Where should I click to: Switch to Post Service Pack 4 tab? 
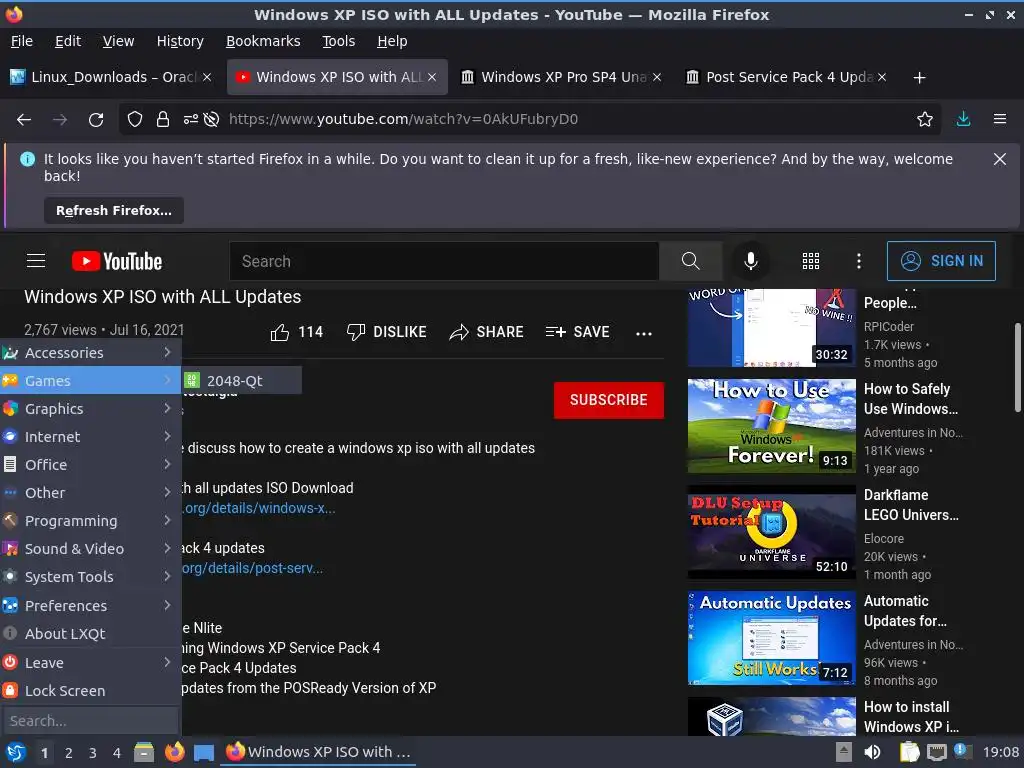click(786, 77)
